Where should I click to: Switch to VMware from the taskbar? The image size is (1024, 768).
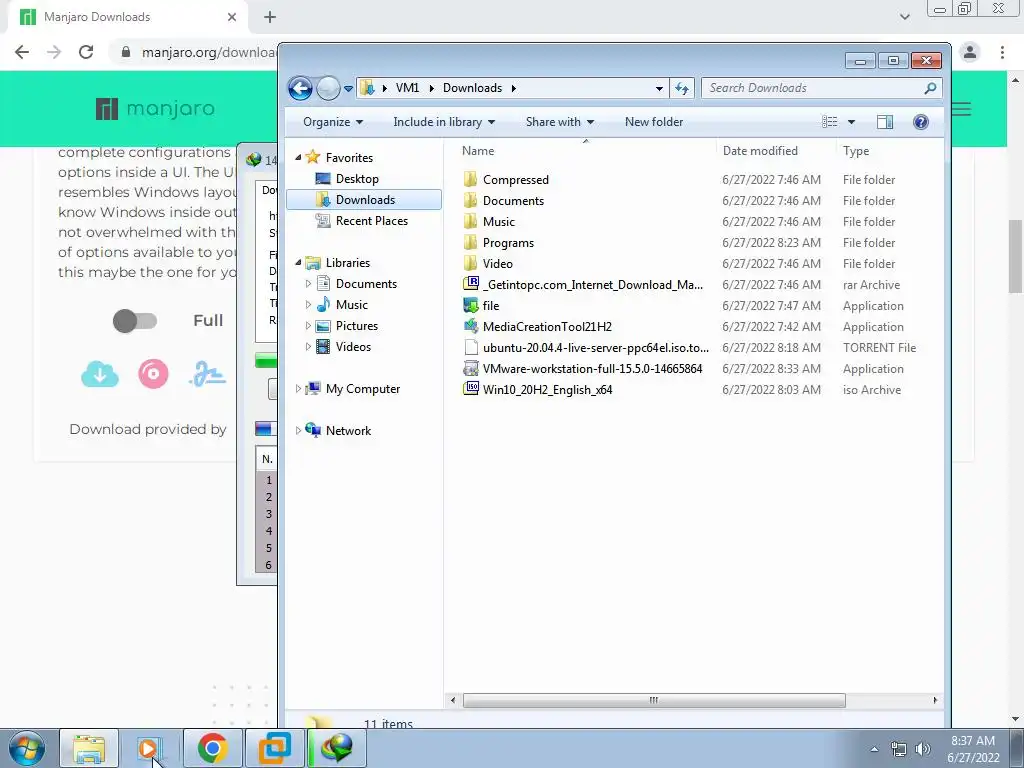pos(274,748)
